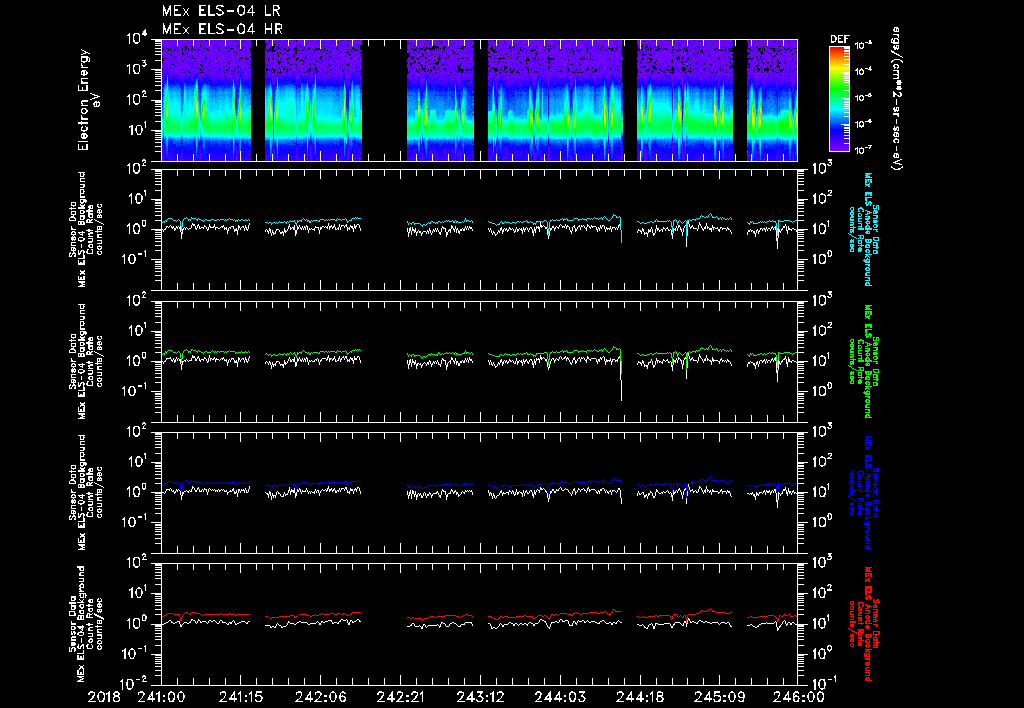Click the cyan count rate trace above 241:00
Image resolution: width=1024 pixels, height=708 pixels.
tap(206, 220)
